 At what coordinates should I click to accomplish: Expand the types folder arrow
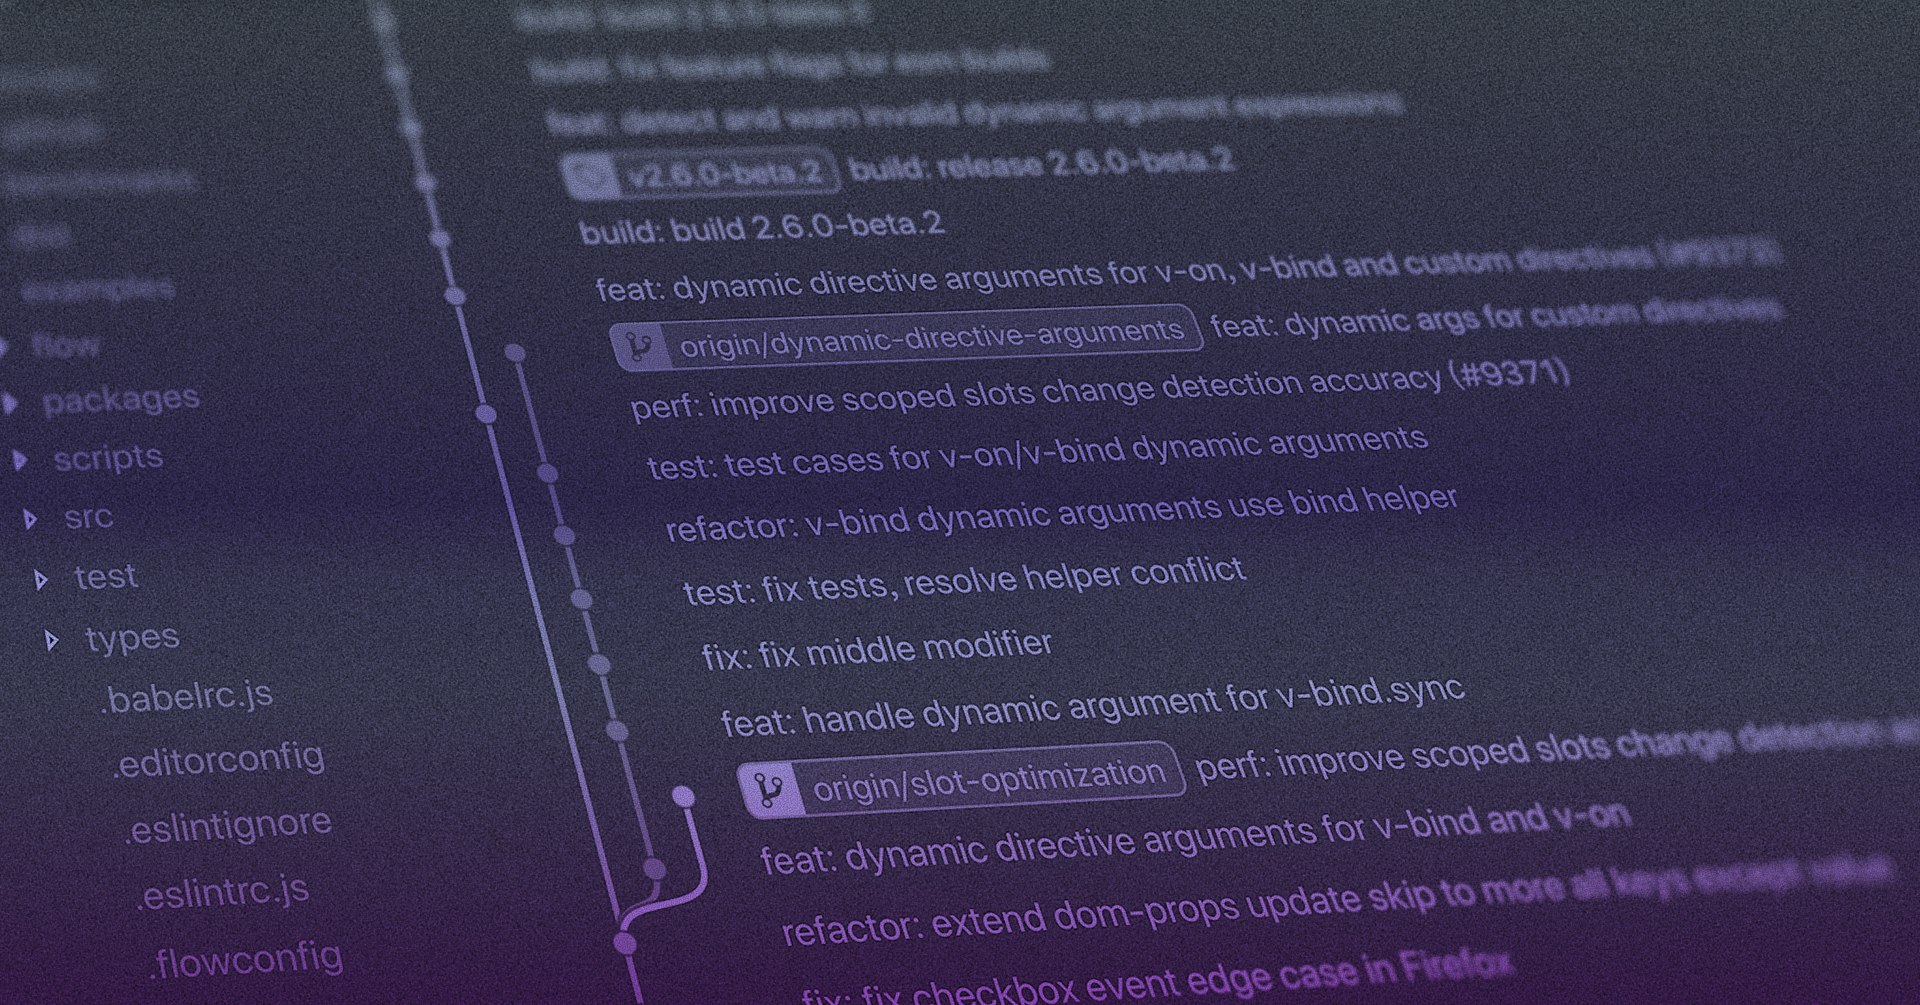[52, 640]
